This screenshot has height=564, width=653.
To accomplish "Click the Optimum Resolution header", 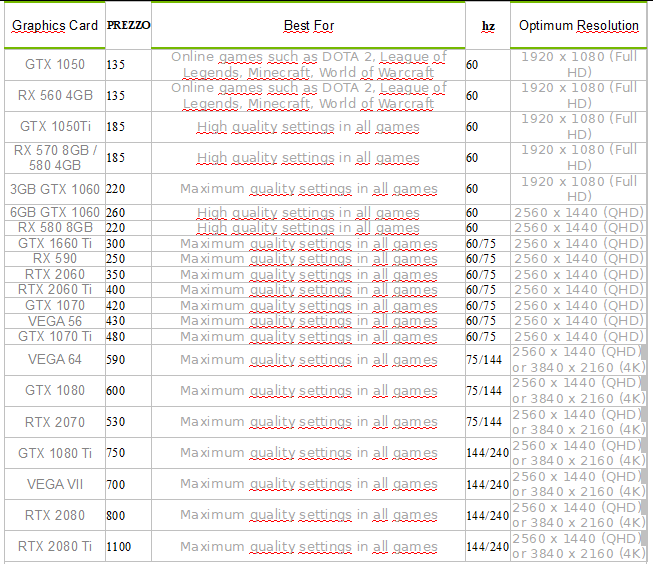I will pyautogui.click(x=578, y=25).
